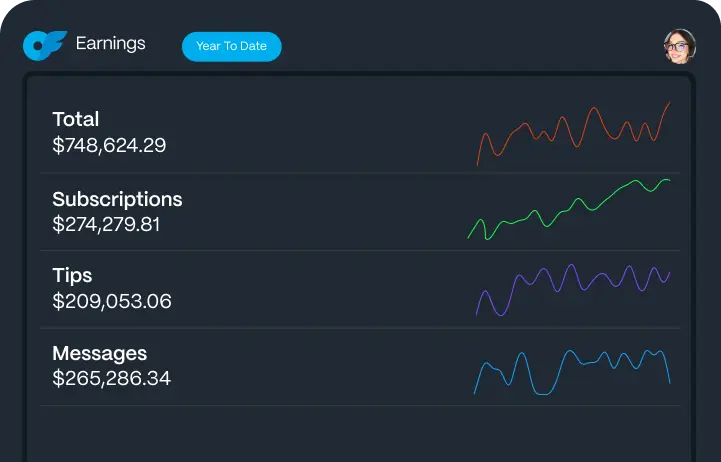Click the Year To Date filter button

[x=231, y=46]
